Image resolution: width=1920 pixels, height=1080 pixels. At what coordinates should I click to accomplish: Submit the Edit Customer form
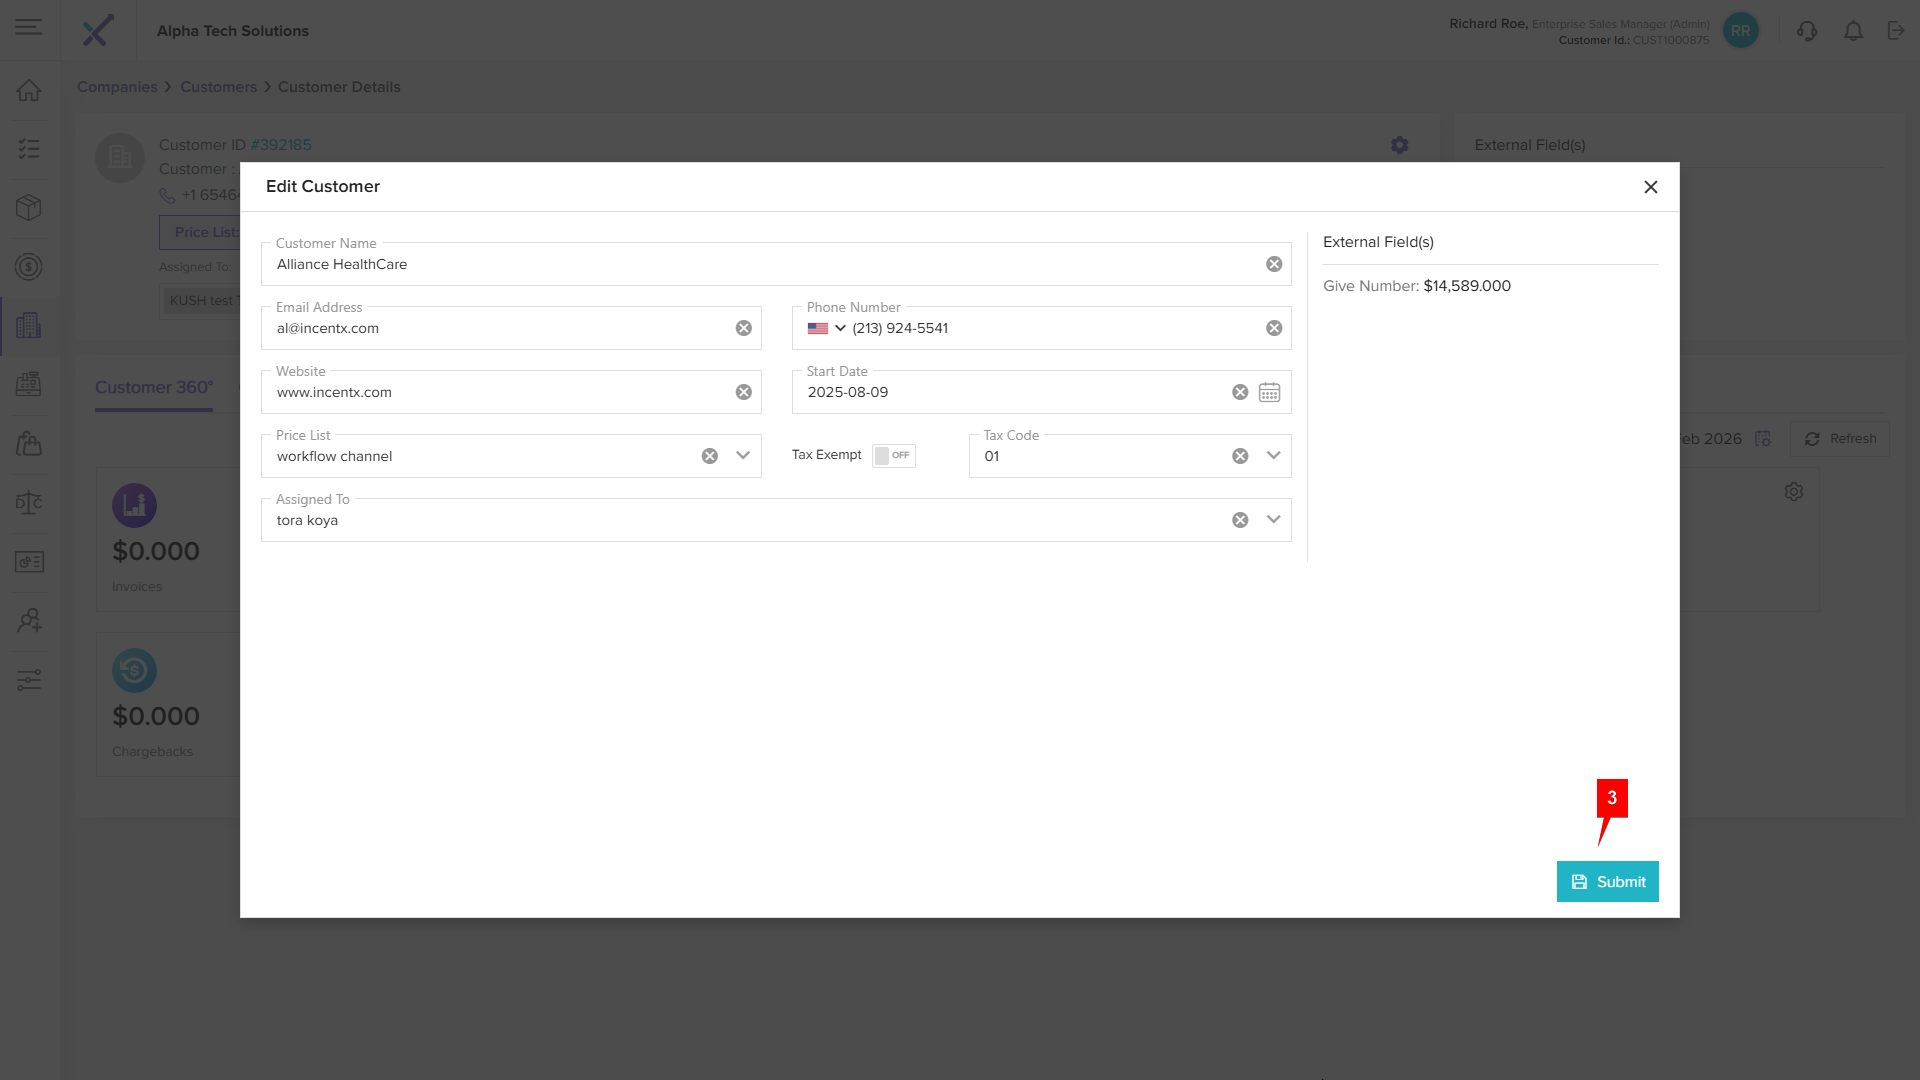(x=1607, y=881)
